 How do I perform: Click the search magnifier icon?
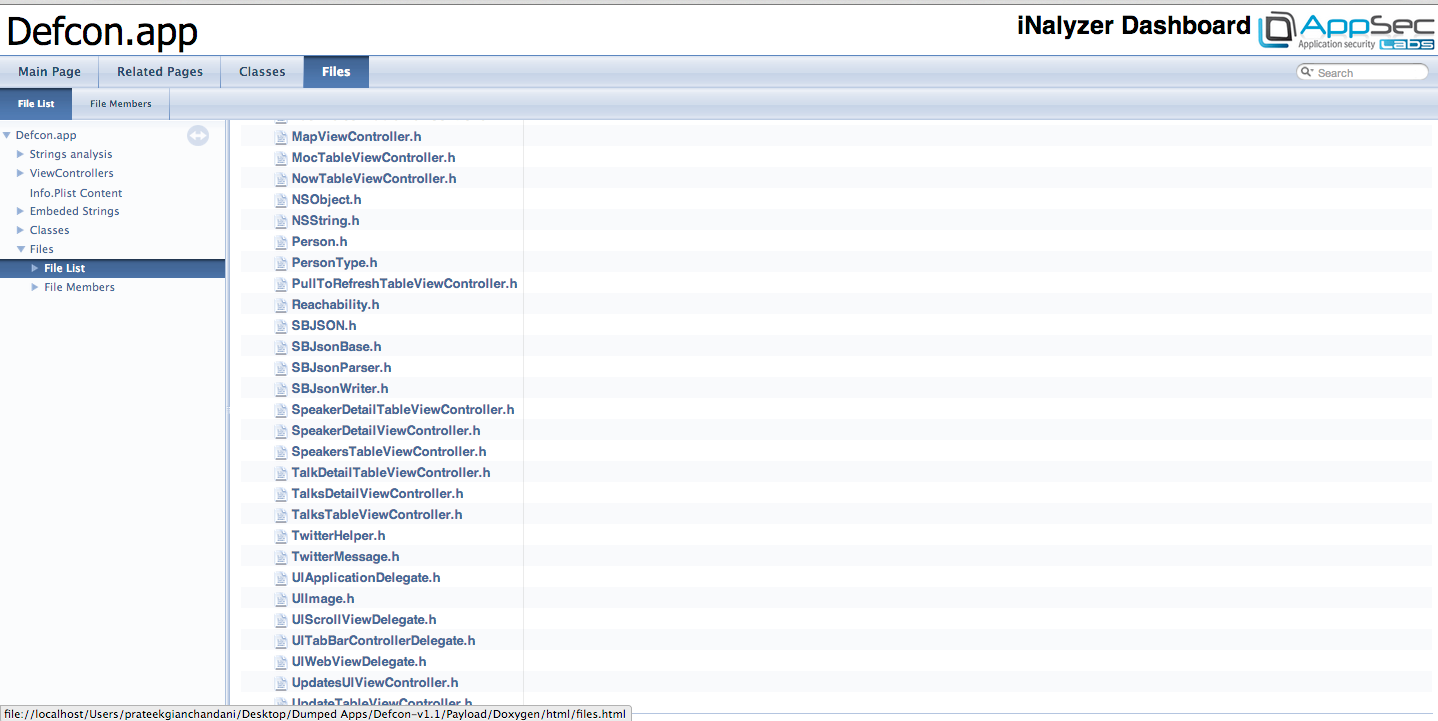click(1307, 72)
